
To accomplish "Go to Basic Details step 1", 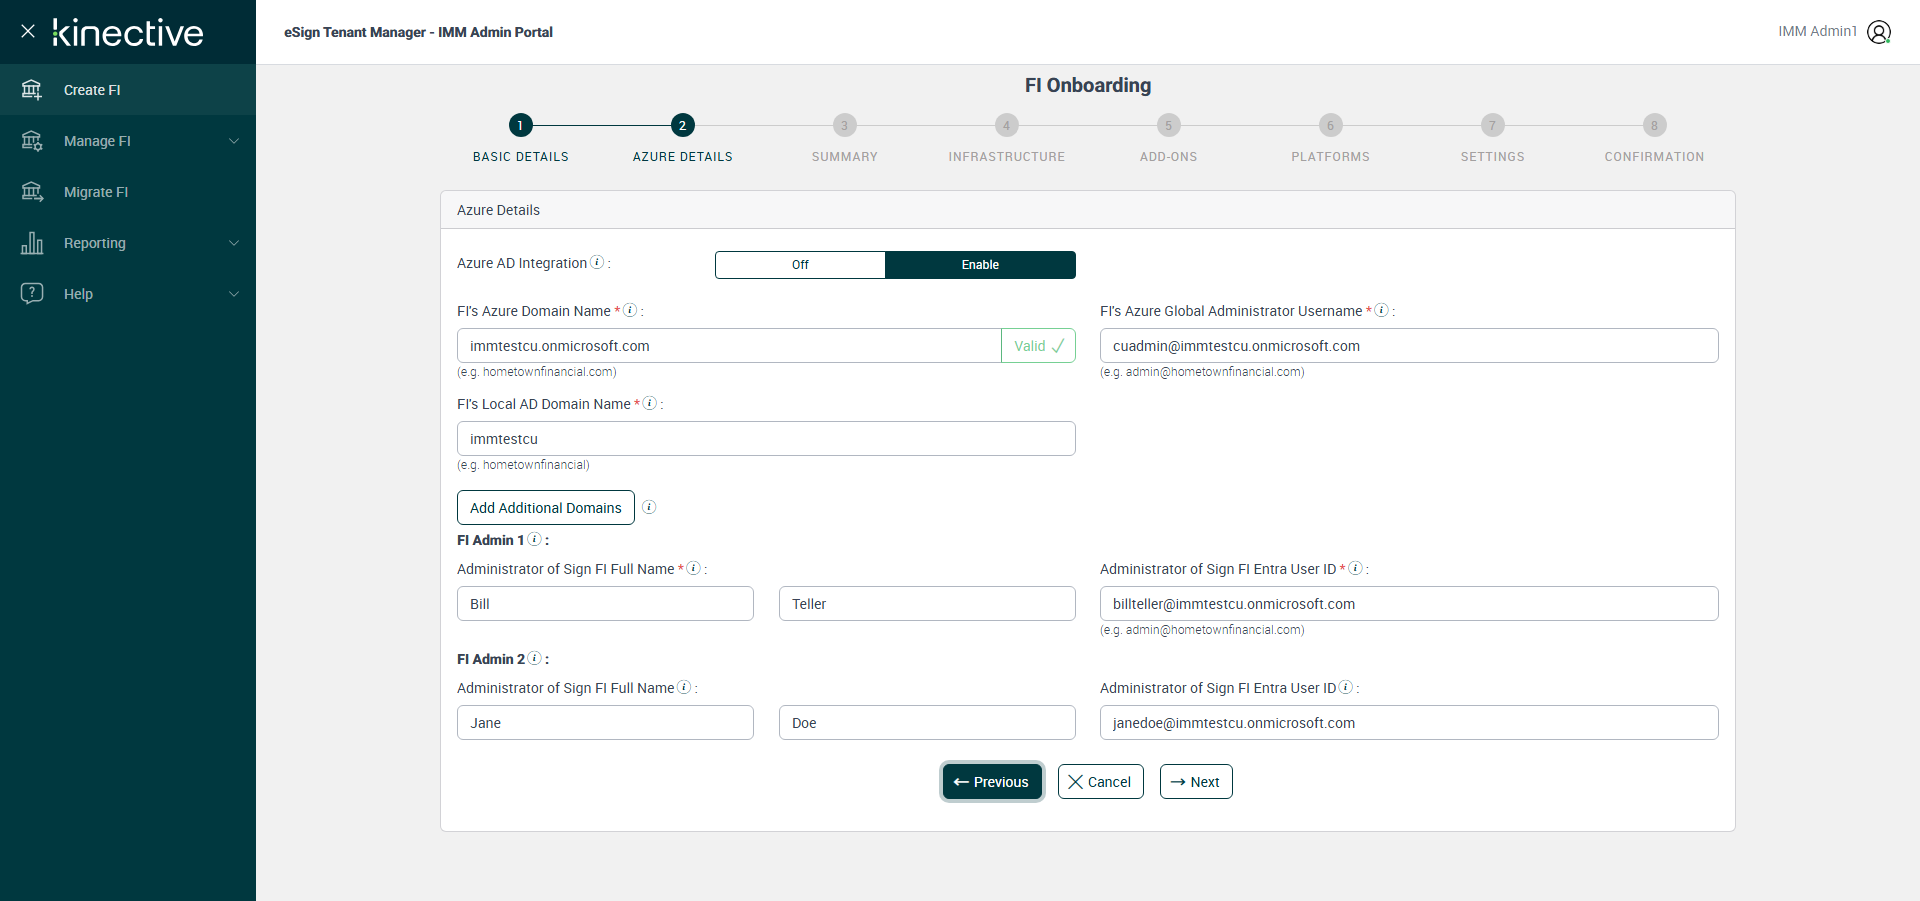I will pyautogui.click(x=520, y=126).
